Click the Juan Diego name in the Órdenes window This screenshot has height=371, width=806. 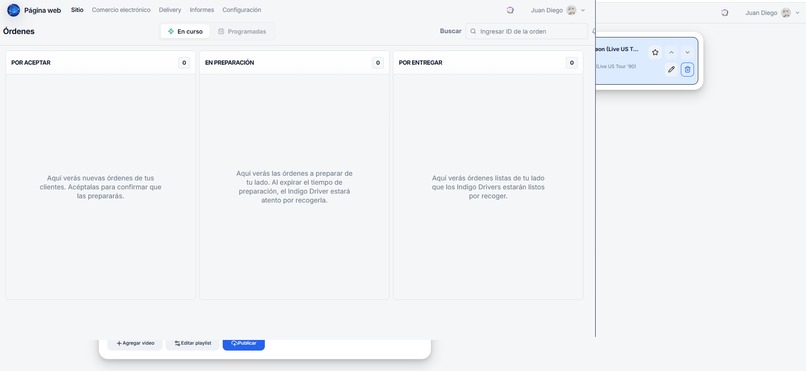tap(547, 10)
